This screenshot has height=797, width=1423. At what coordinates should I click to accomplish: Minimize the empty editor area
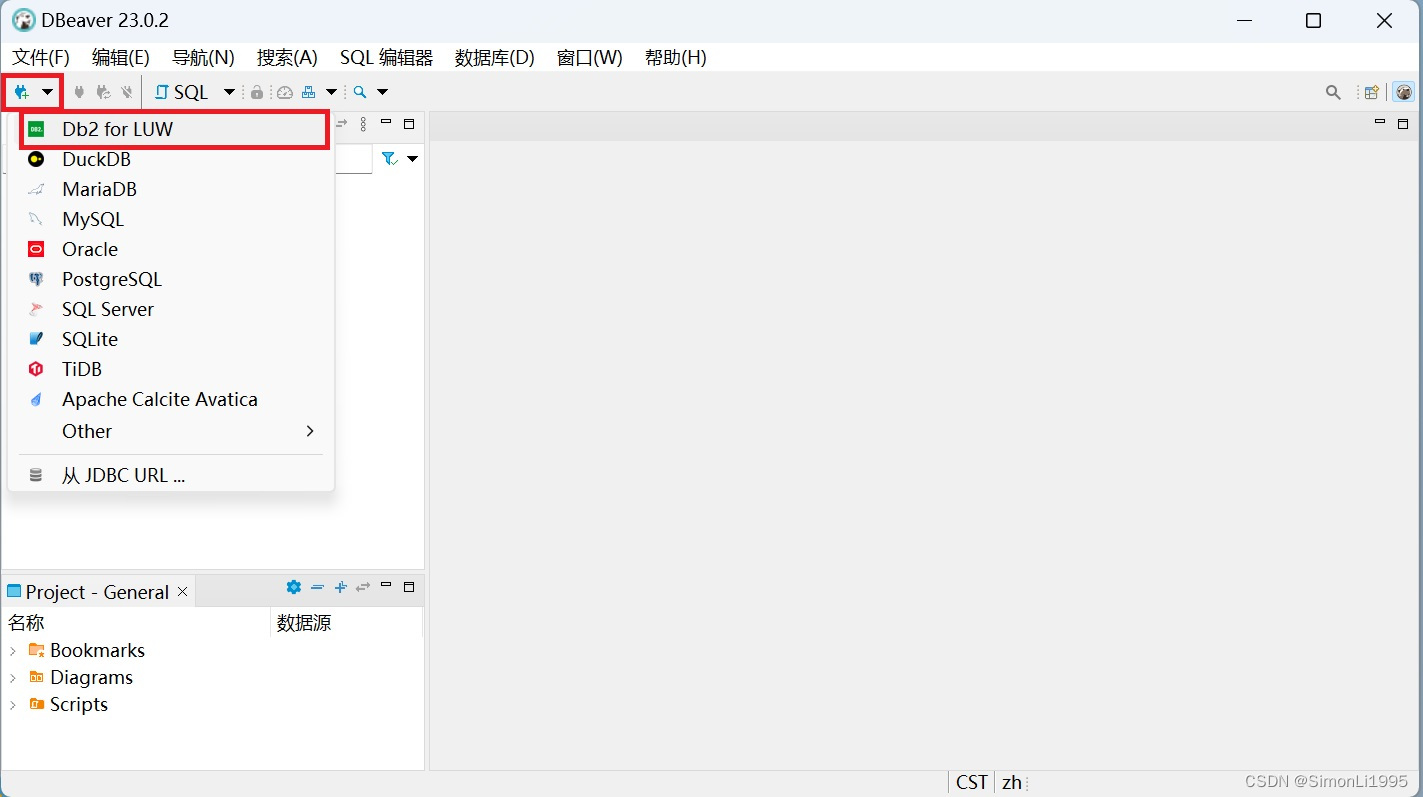pyautogui.click(x=1380, y=122)
